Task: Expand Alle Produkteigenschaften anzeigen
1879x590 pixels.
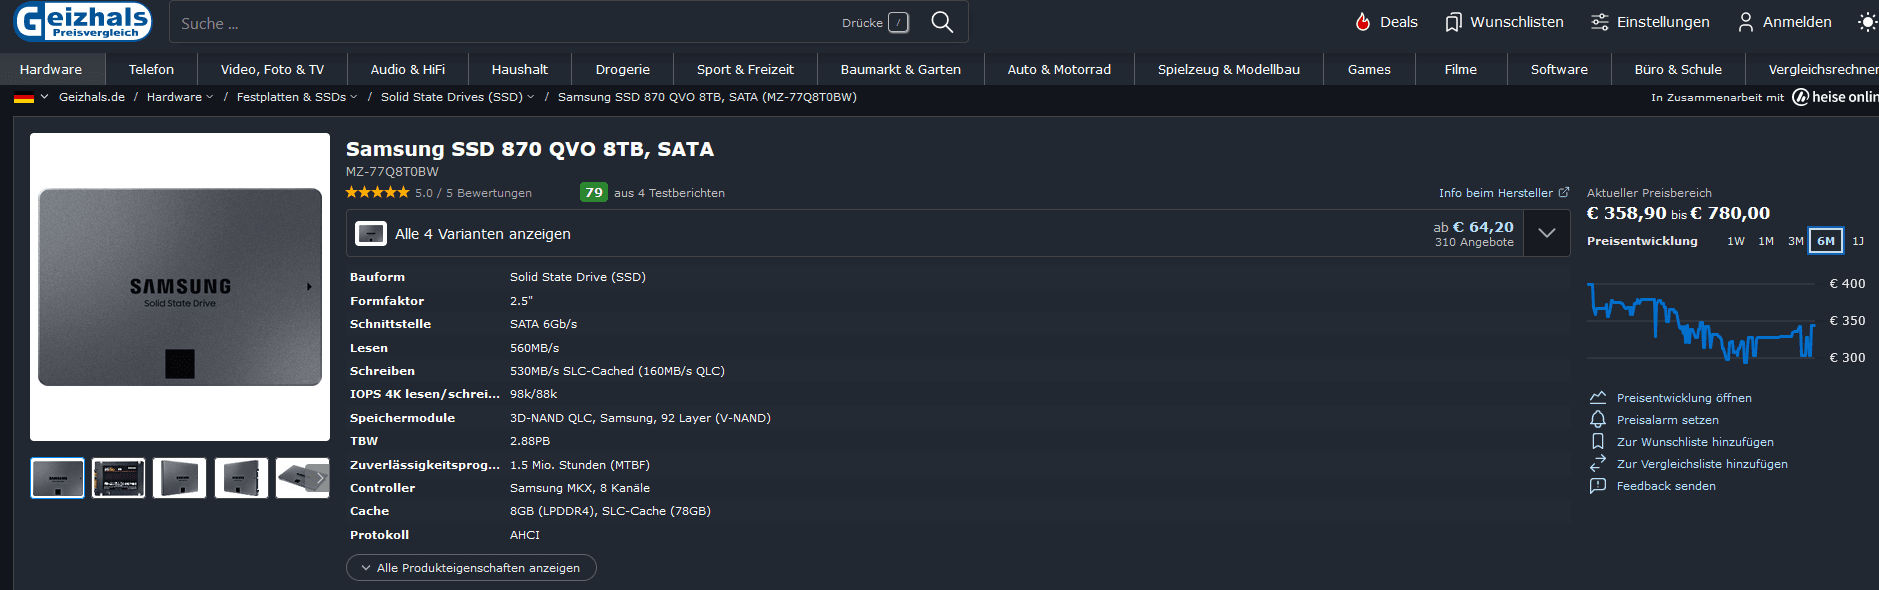Action: [471, 568]
